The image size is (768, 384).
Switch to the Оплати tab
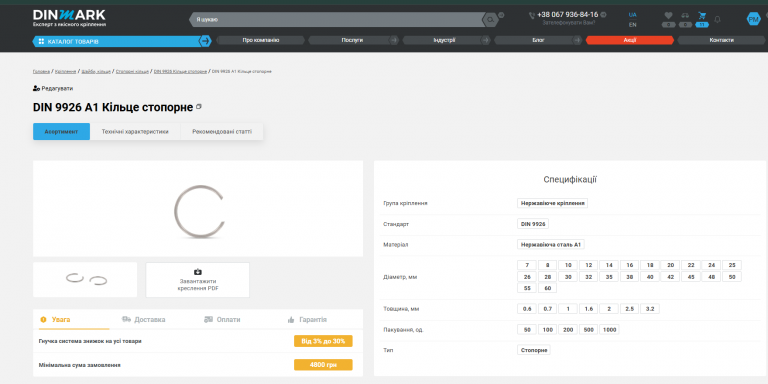point(222,320)
